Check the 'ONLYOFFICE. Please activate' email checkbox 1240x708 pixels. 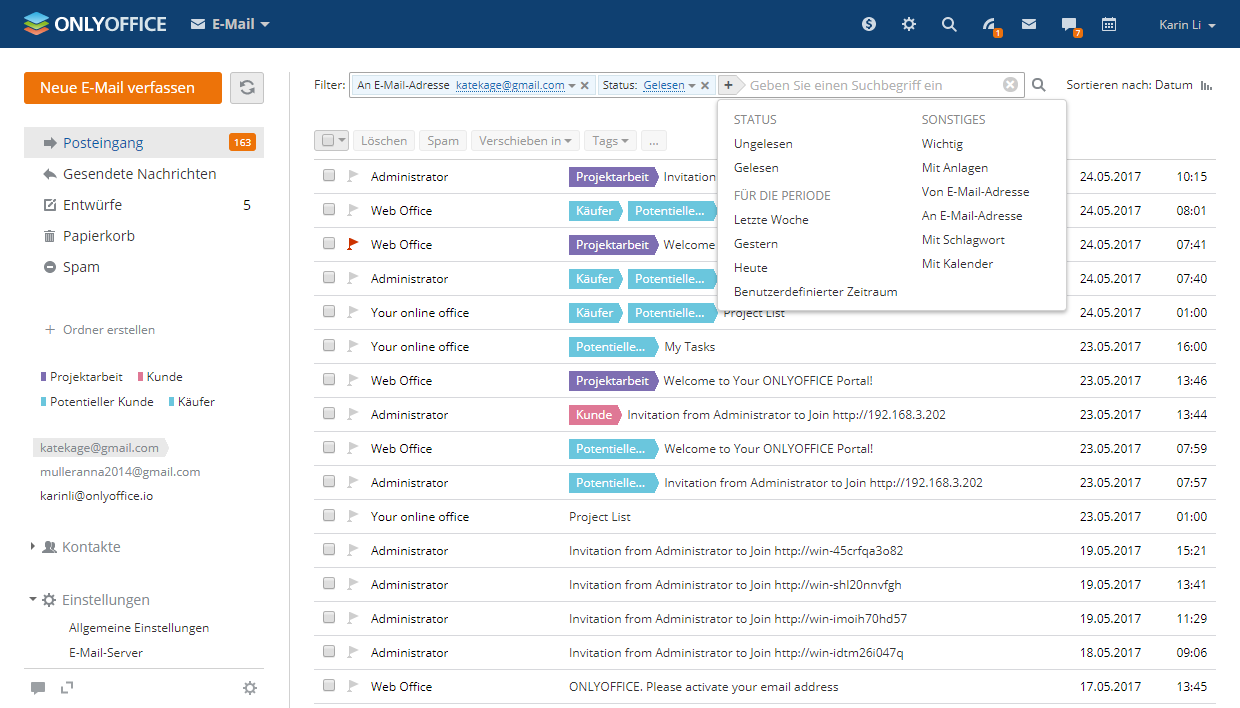pyautogui.click(x=329, y=687)
